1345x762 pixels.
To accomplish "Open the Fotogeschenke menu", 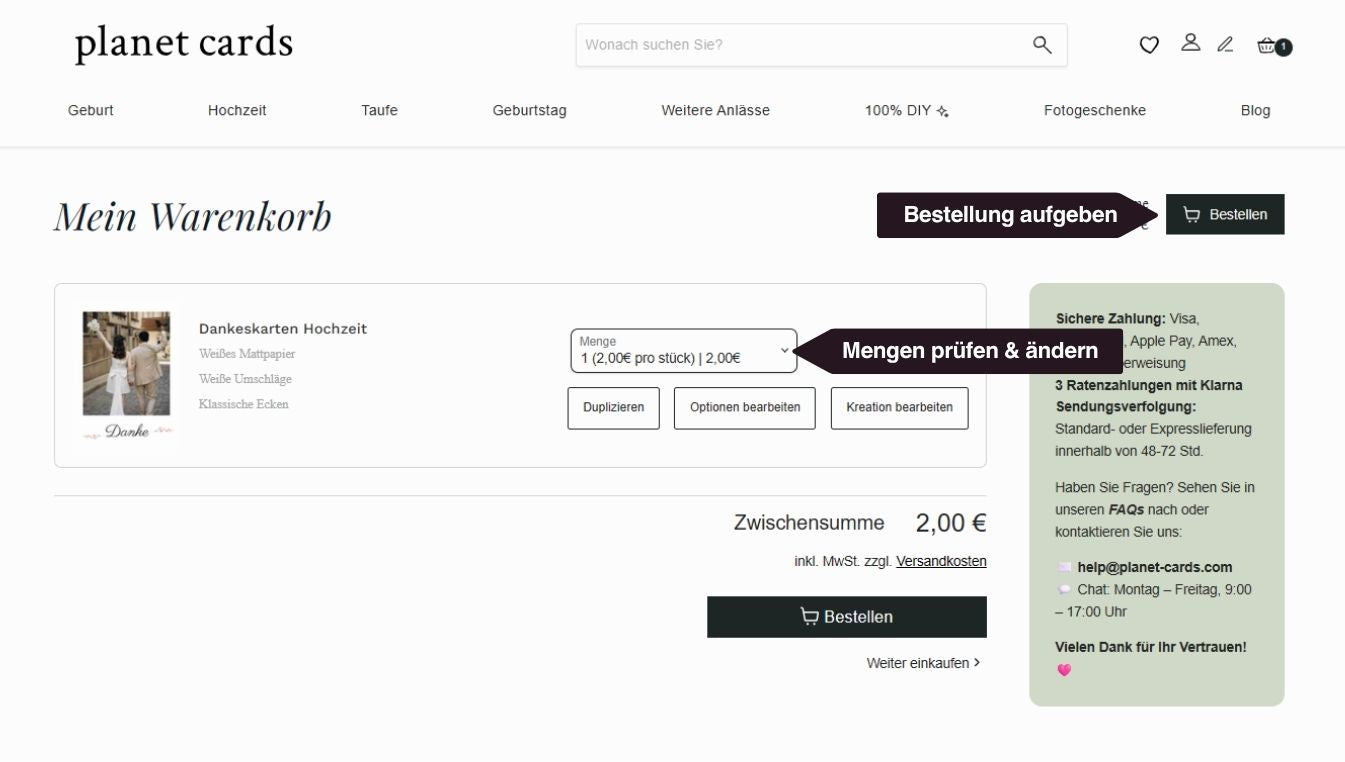I will point(1094,111).
